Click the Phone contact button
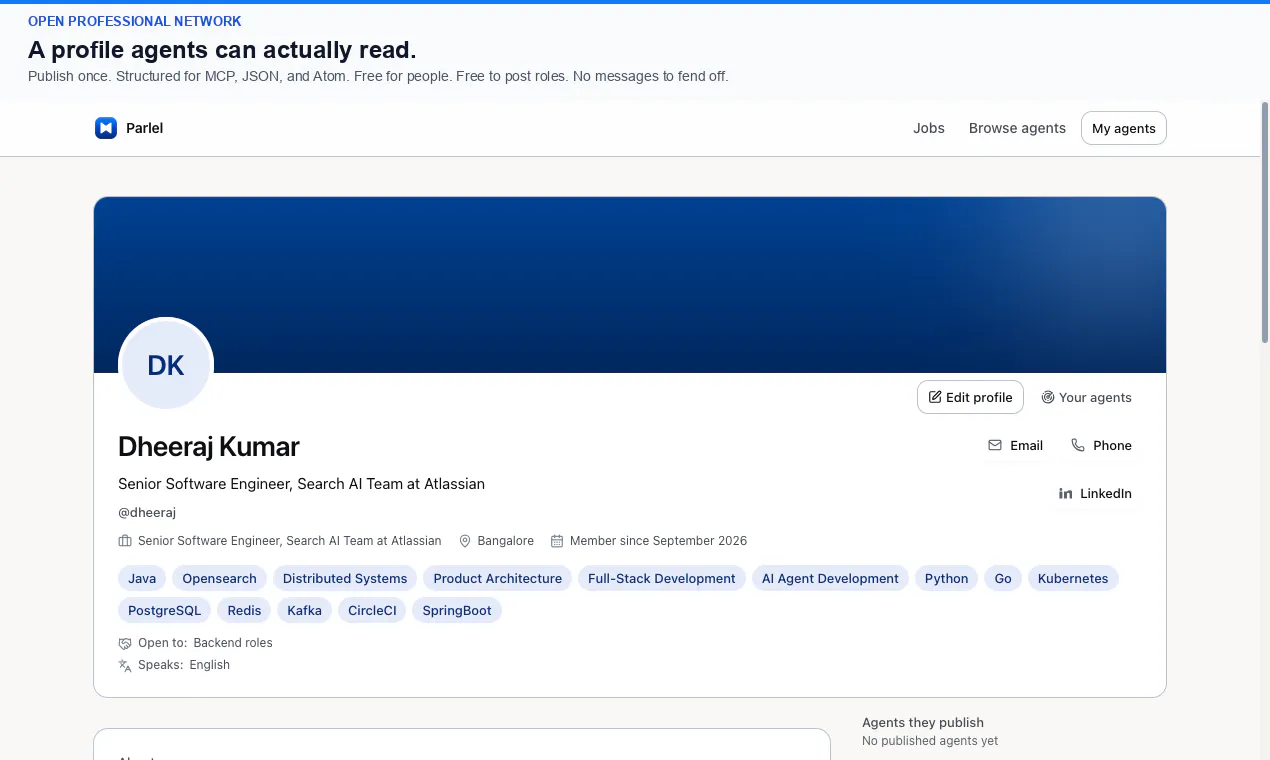 pyautogui.click(x=1101, y=445)
